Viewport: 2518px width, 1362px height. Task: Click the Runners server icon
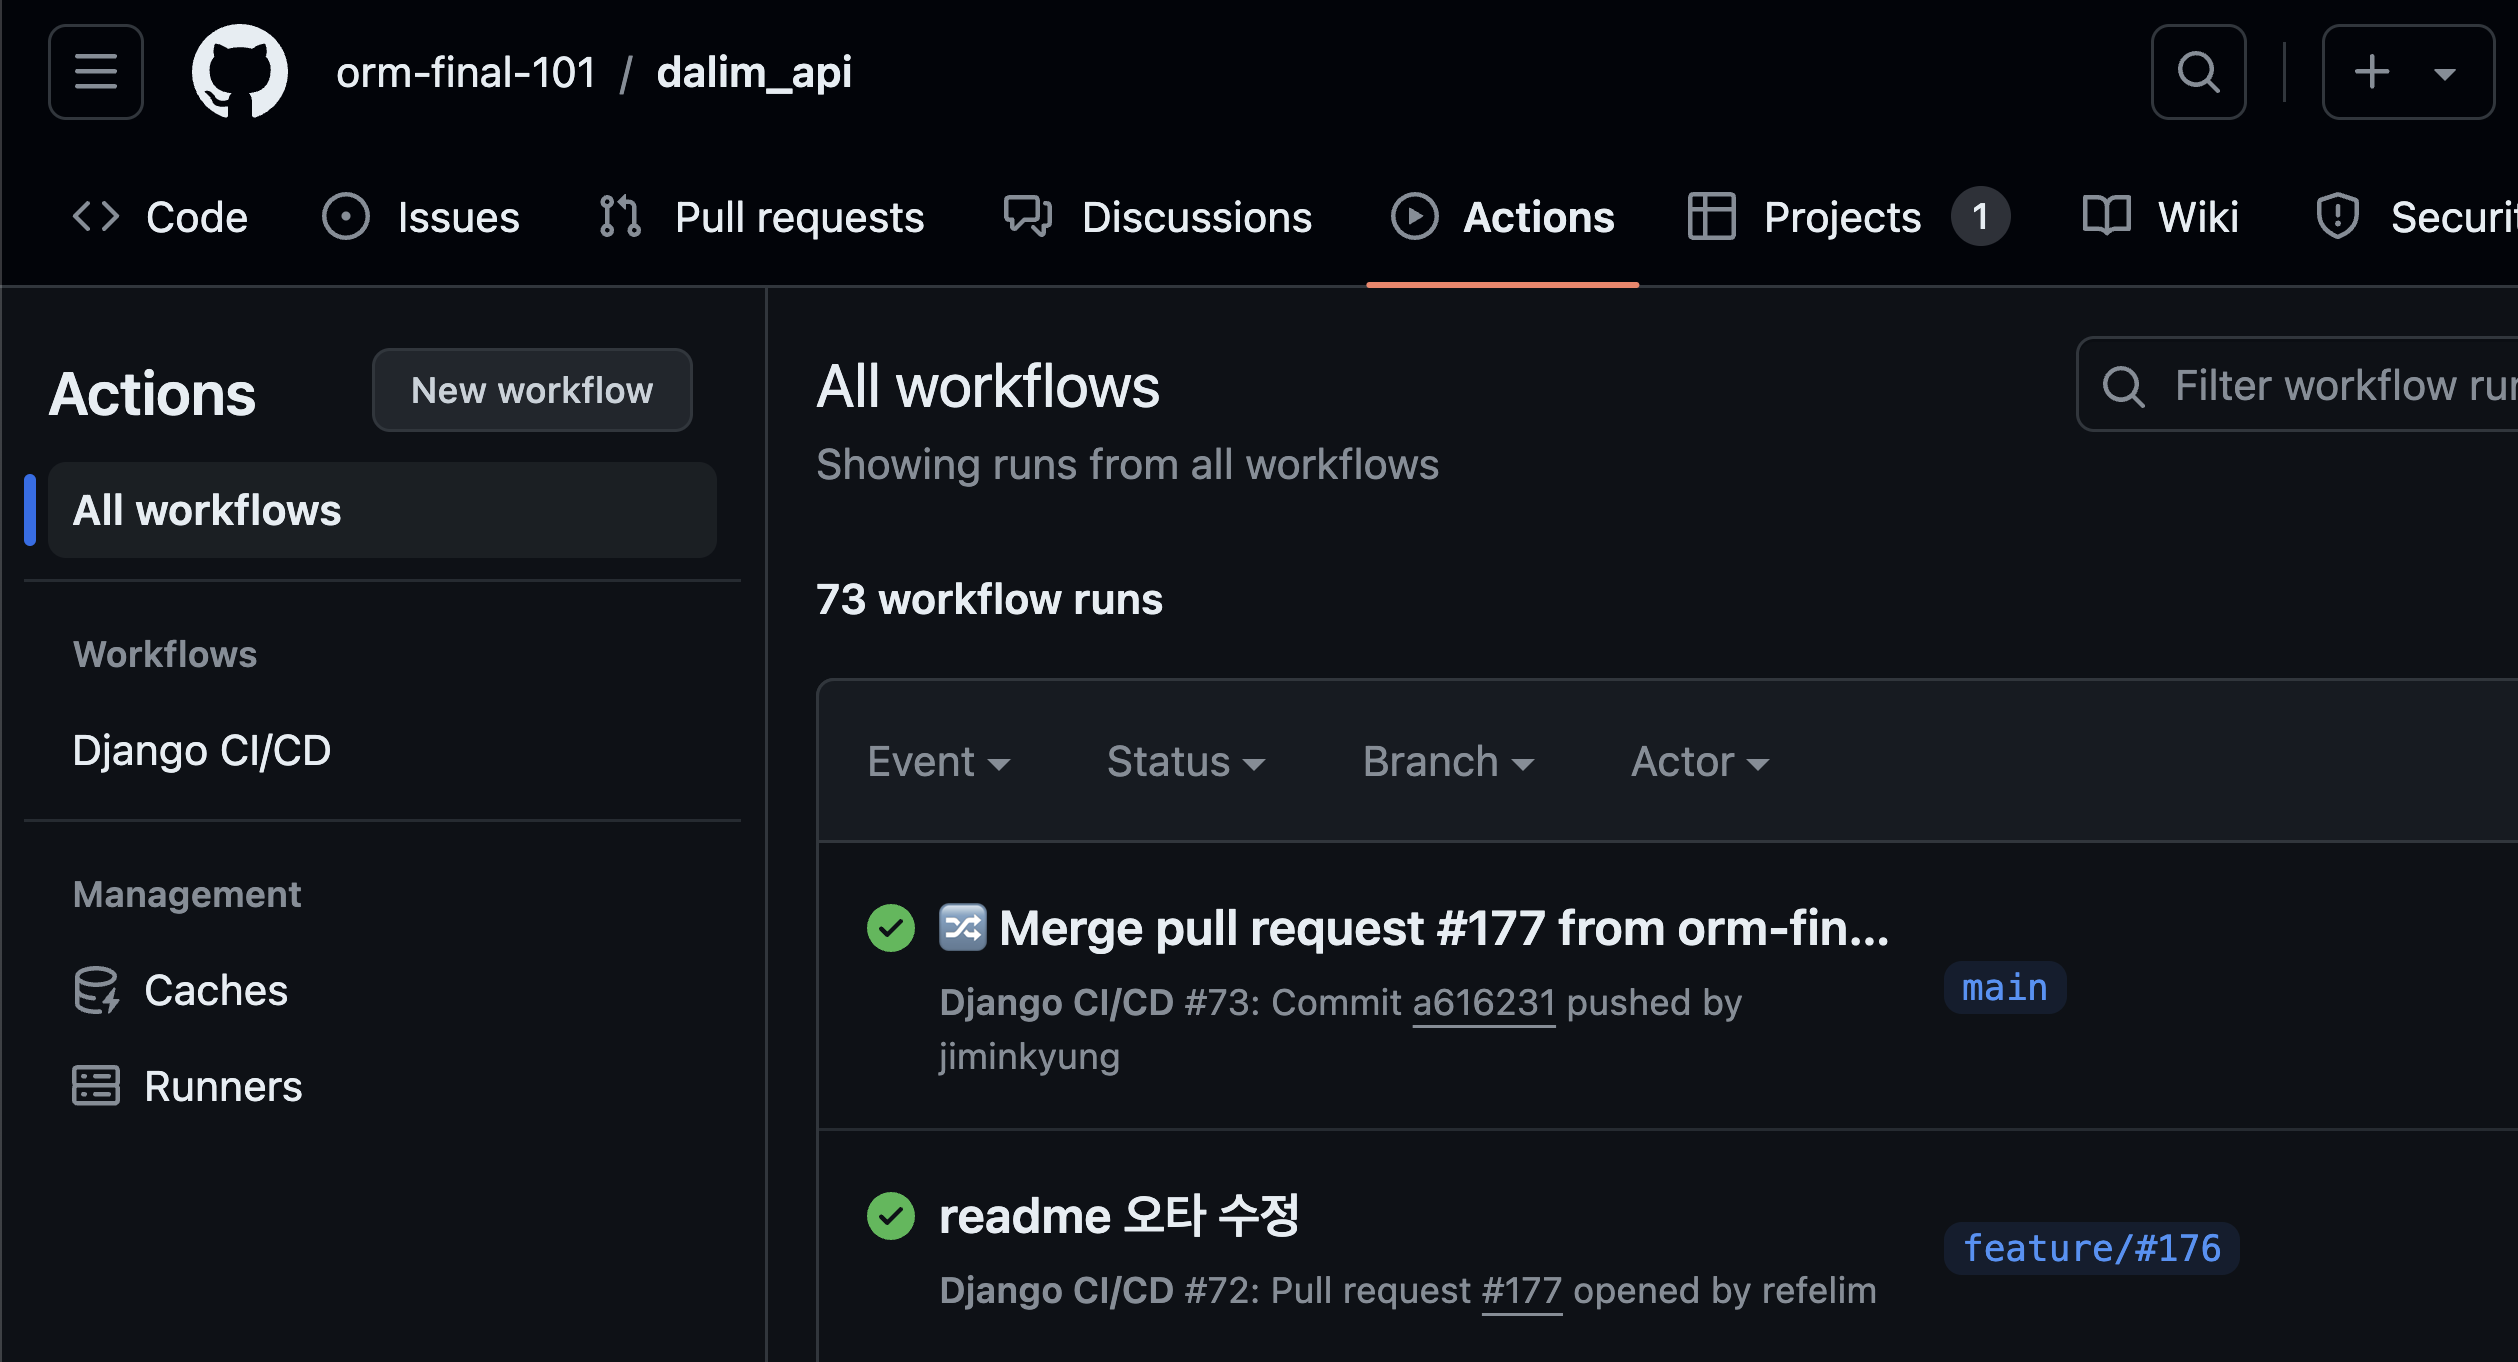[x=96, y=1086]
